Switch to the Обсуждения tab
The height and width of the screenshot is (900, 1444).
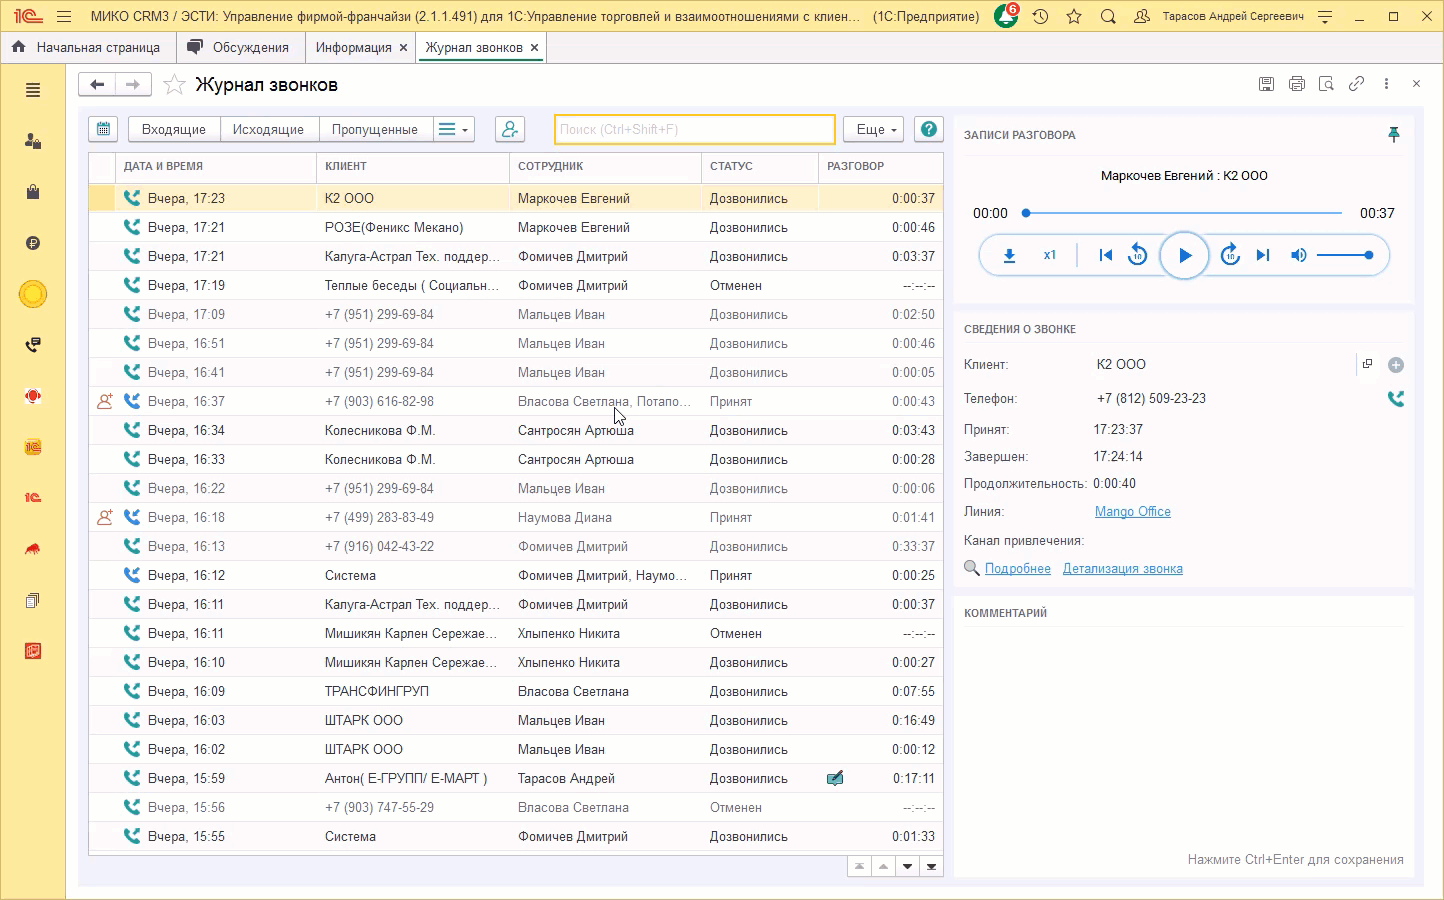point(240,47)
